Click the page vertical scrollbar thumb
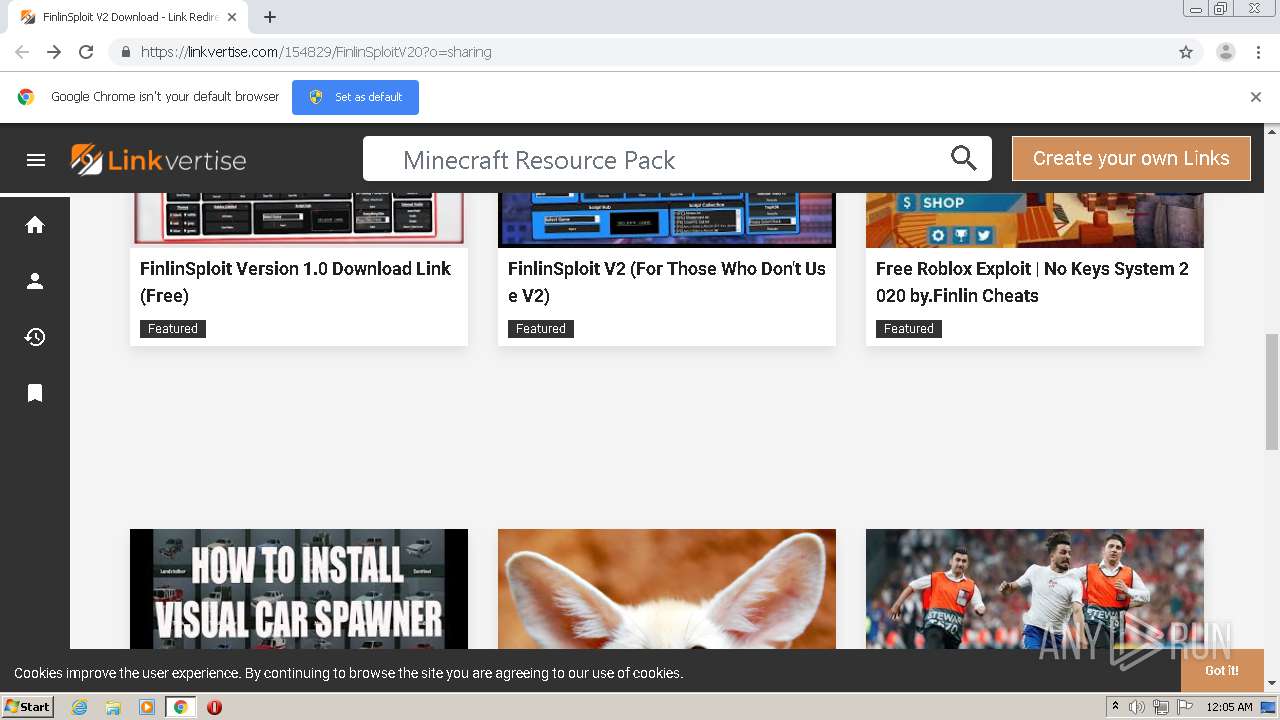Viewport: 1280px width, 720px height. [1272, 391]
